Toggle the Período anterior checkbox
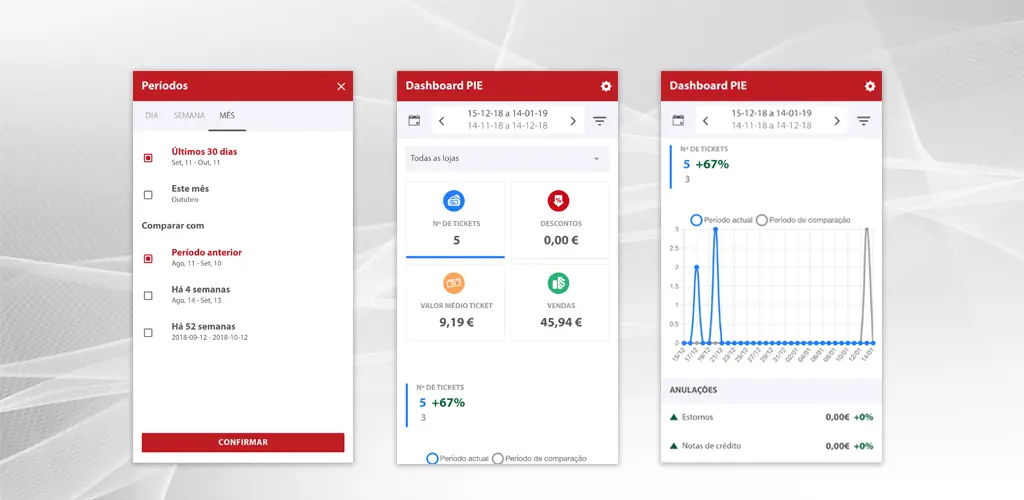This screenshot has width=1024, height=500. click(148, 258)
